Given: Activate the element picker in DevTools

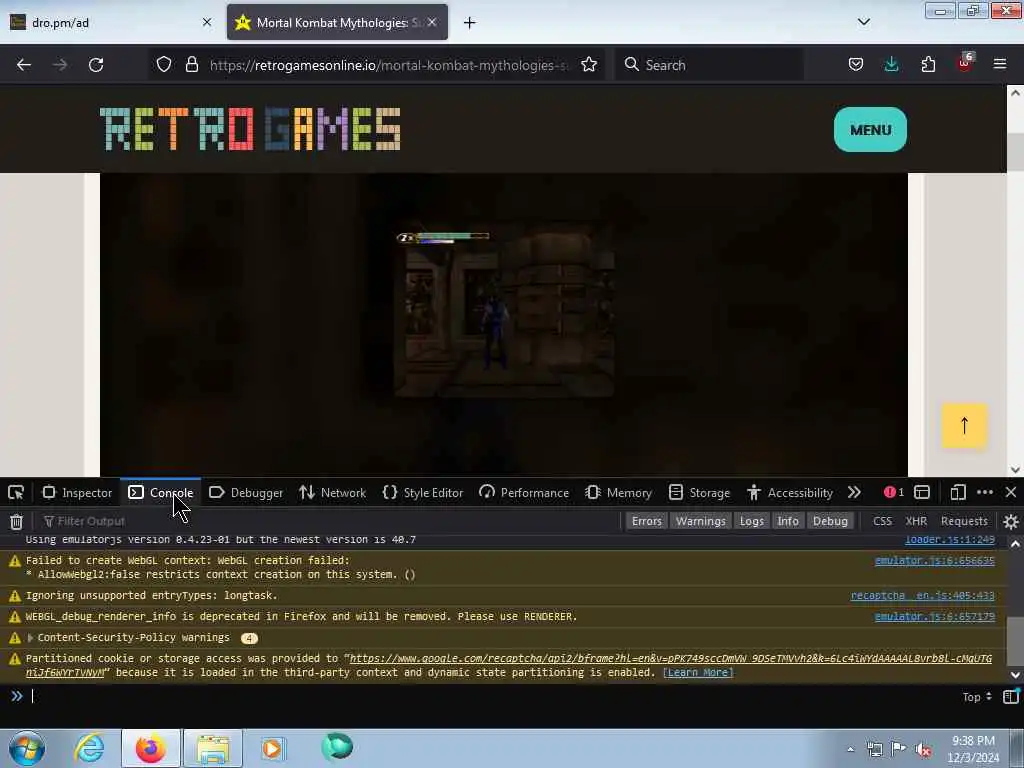Looking at the screenshot, I should coord(16,492).
